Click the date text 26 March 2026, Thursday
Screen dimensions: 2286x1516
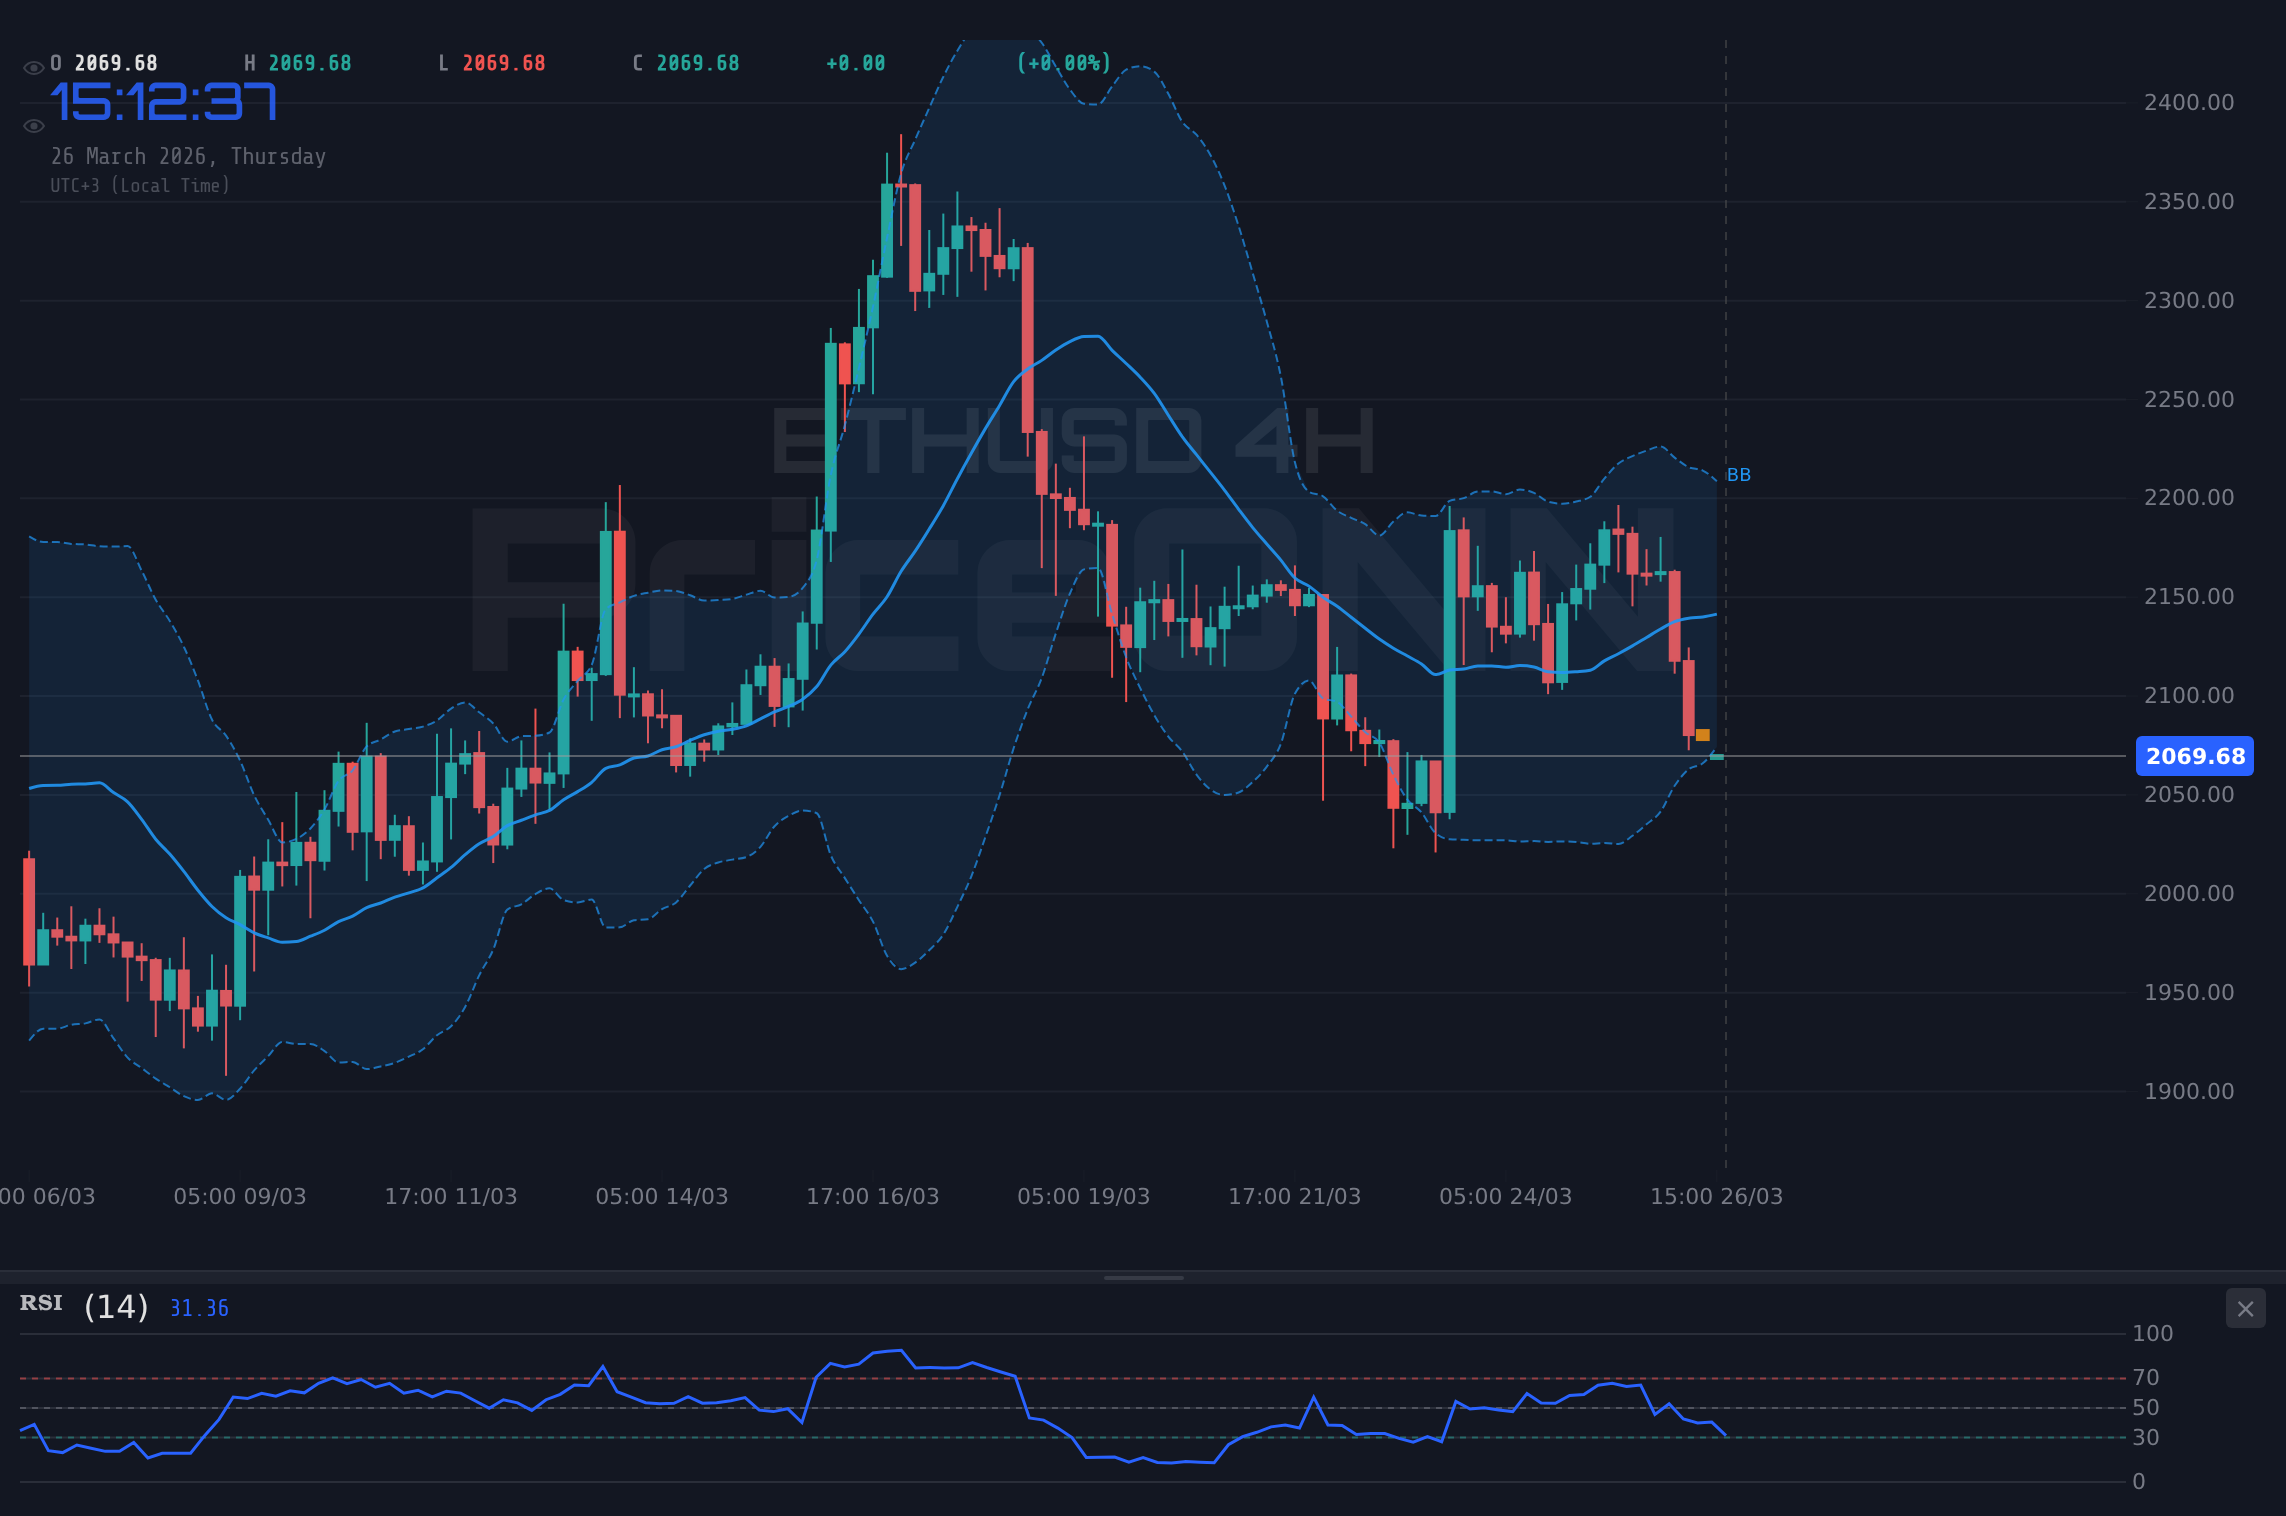pyautogui.click(x=188, y=156)
